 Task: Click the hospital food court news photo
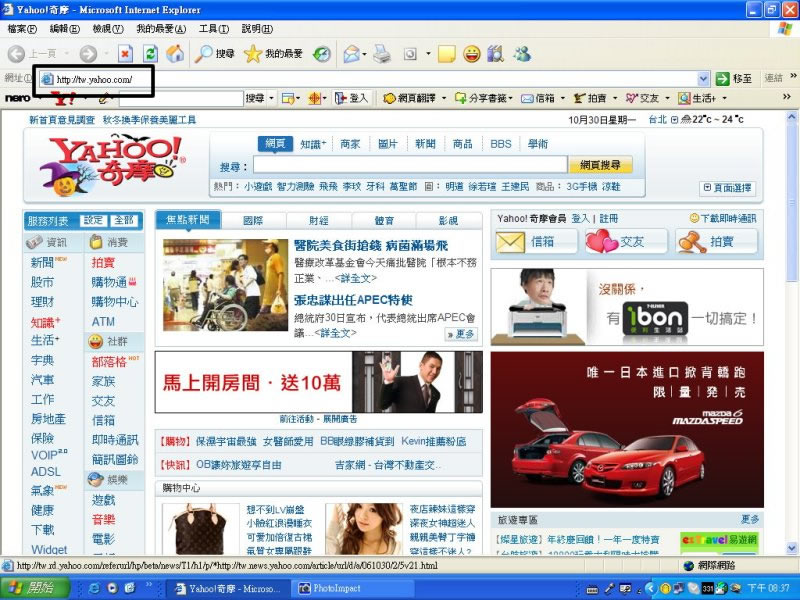(226, 285)
